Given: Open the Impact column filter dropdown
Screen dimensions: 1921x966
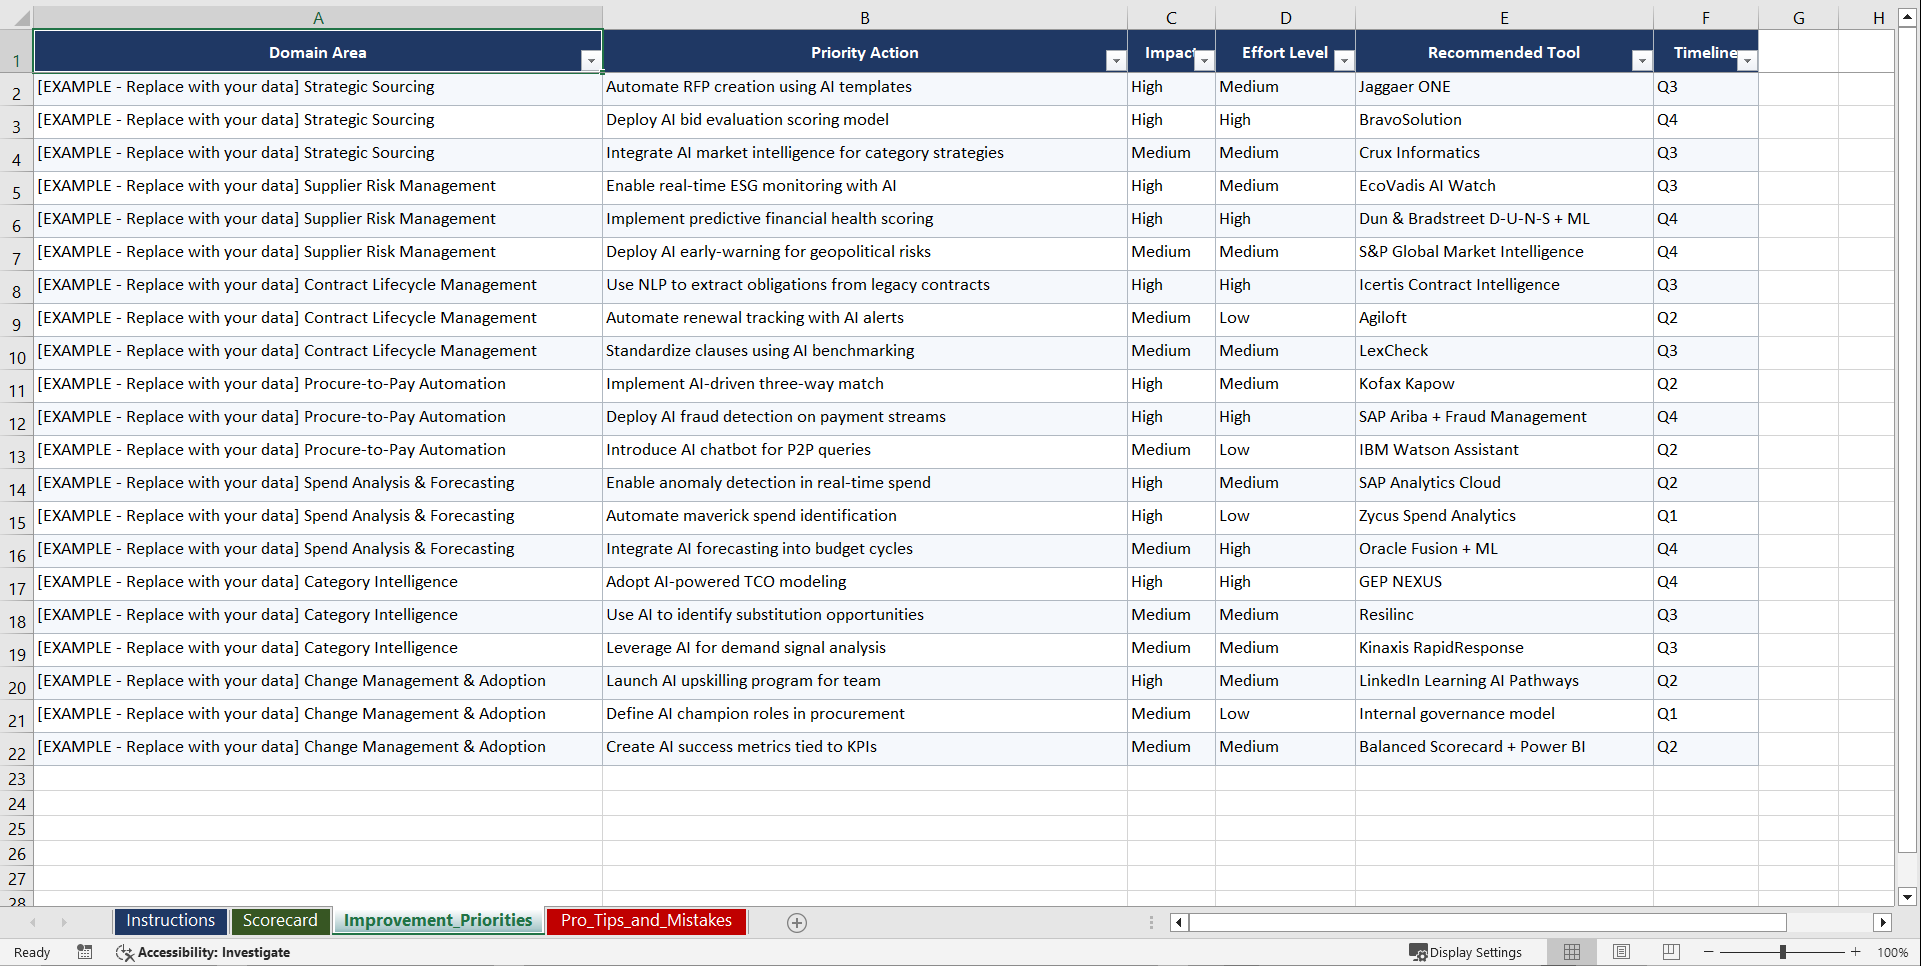Looking at the screenshot, I should pyautogui.click(x=1204, y=60).
